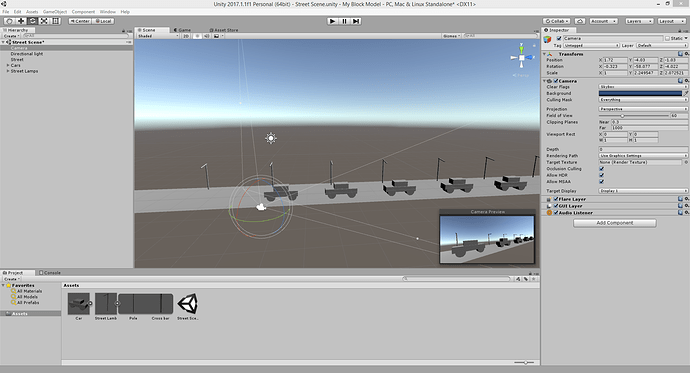Click the Audio Listener component icon
Screen dimensions: 690x373
point(549,212)
